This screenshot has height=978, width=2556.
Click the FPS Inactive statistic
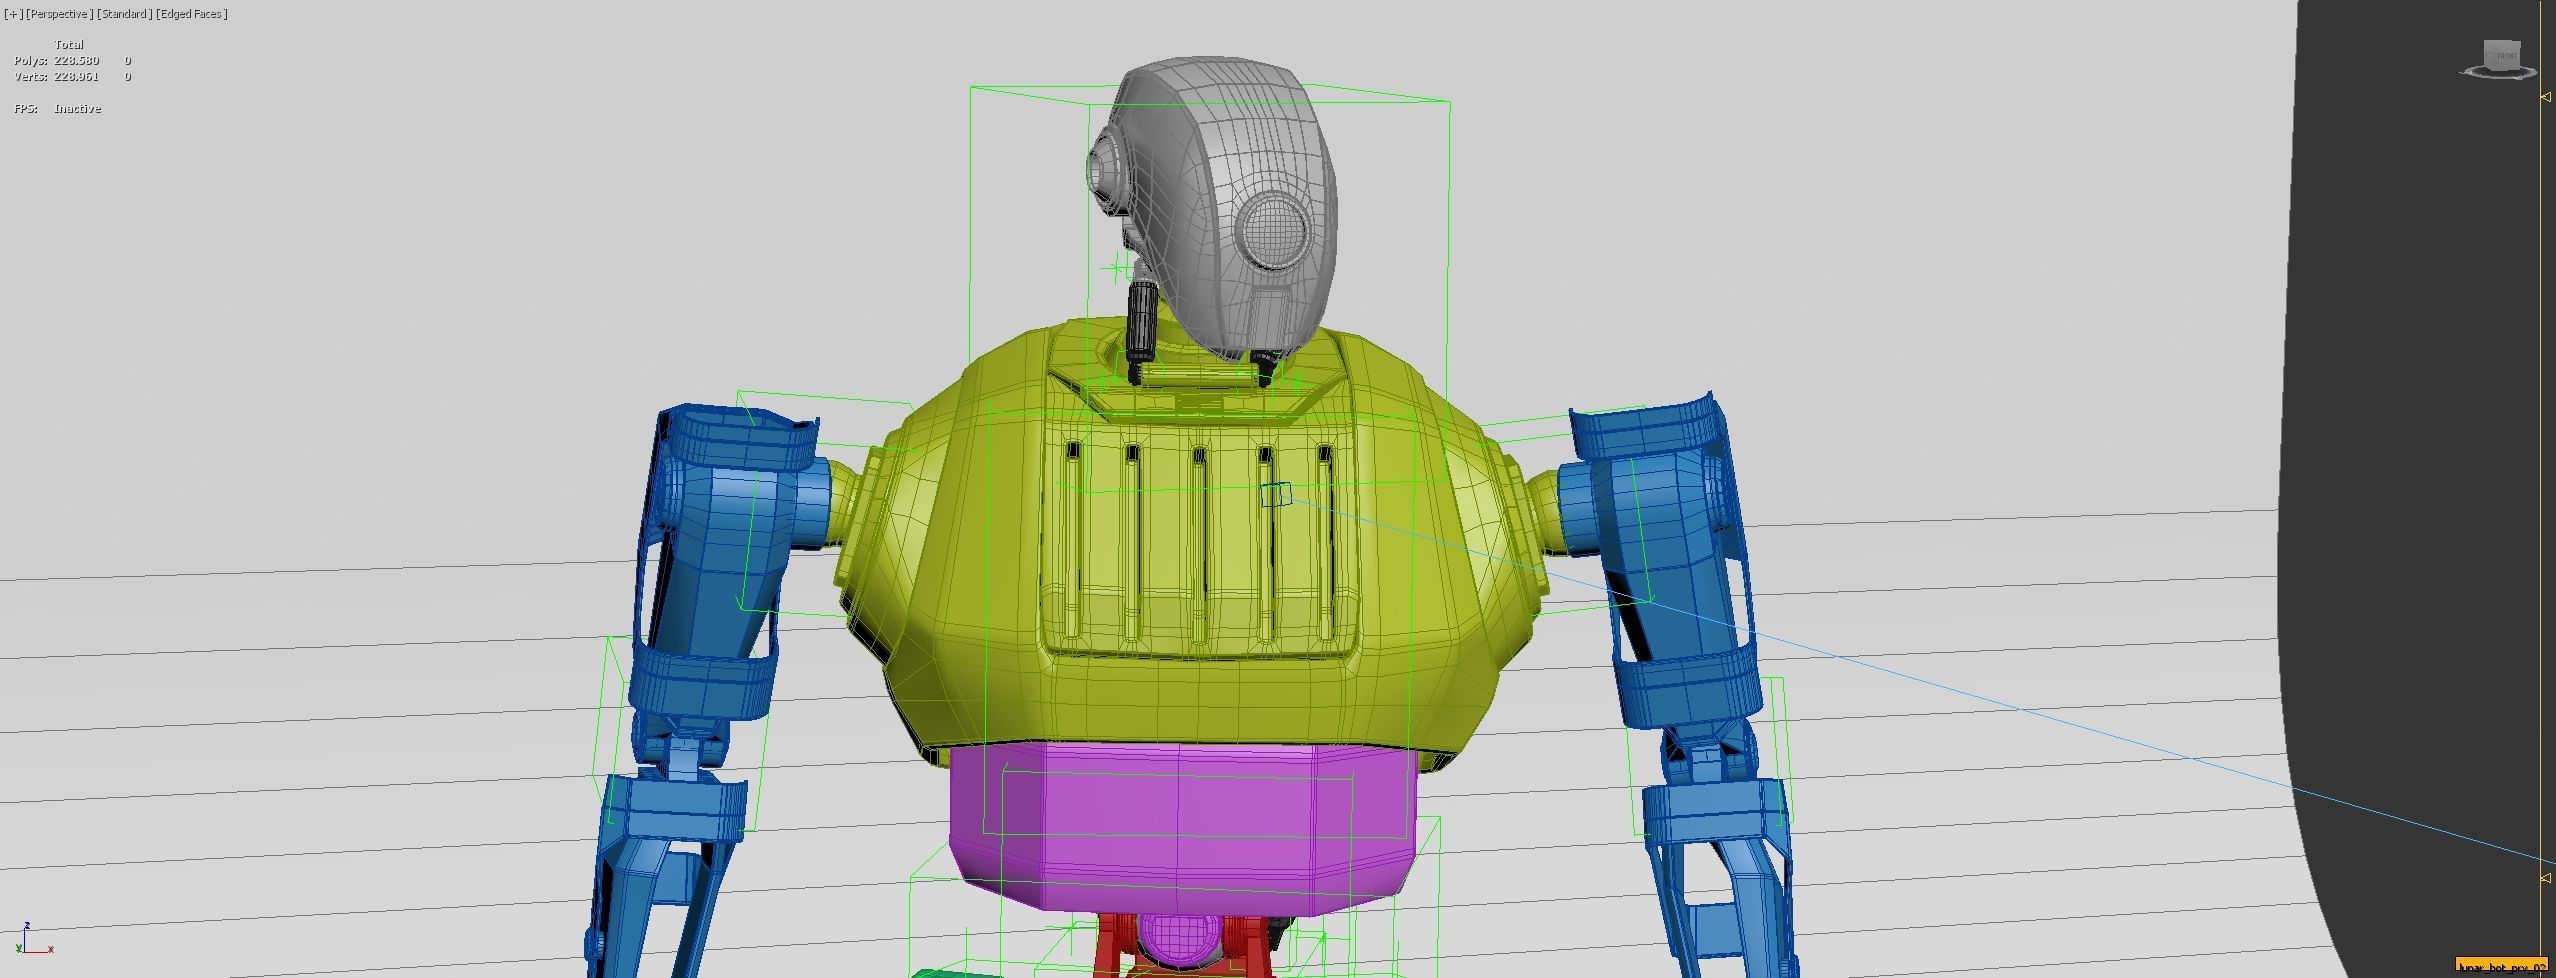57,109
